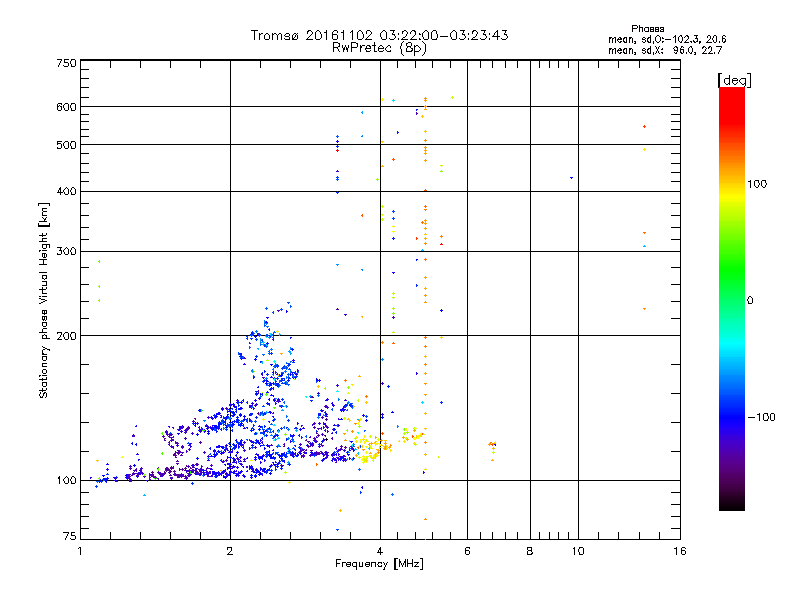Click the plot title "Tromsø 20161102 03:22:00-03:23:43"
800x600 pixels.
(380, 35)
